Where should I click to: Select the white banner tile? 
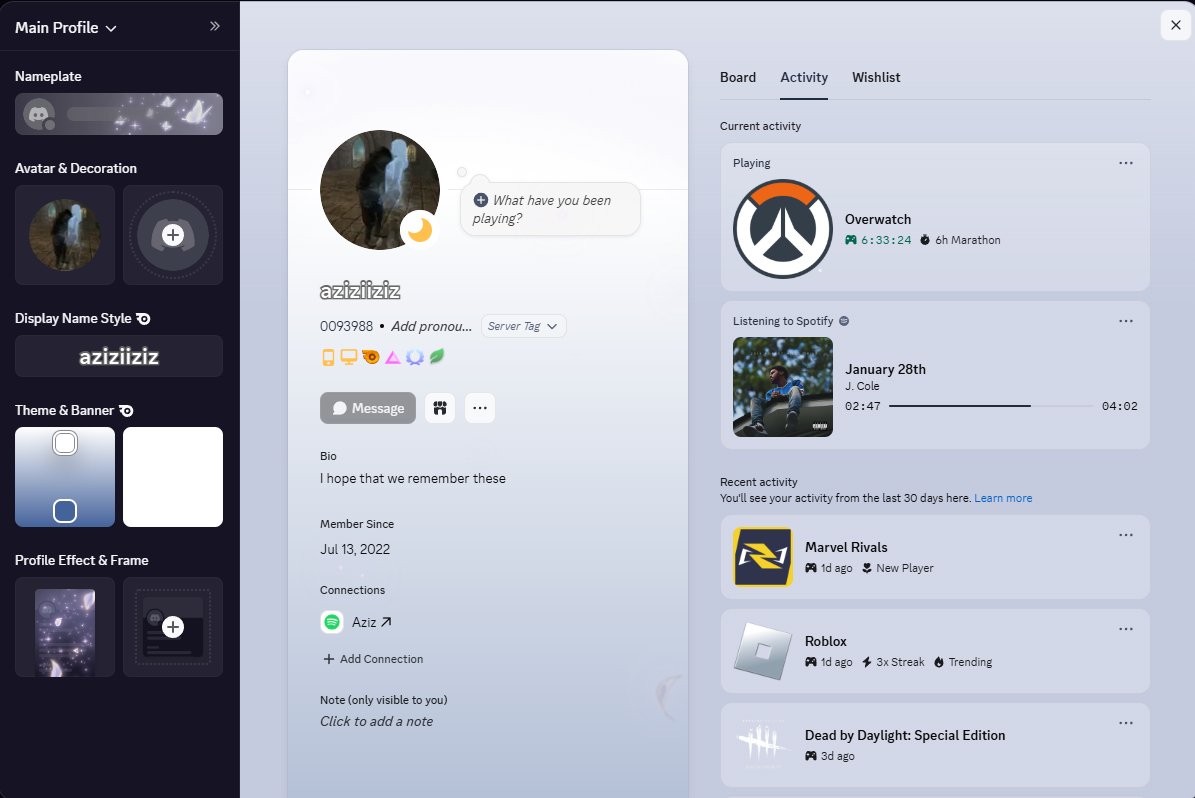[x=173, y=476]
